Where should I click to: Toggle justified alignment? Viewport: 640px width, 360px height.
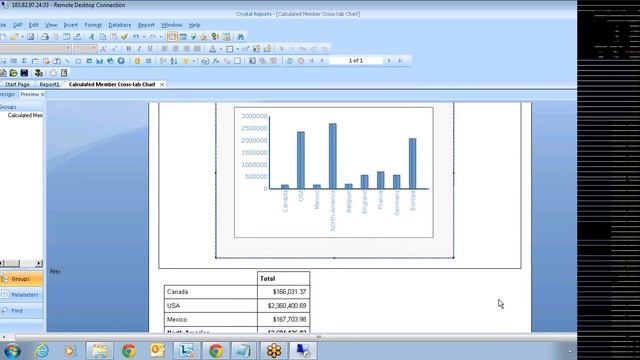[x=197, y=49]
